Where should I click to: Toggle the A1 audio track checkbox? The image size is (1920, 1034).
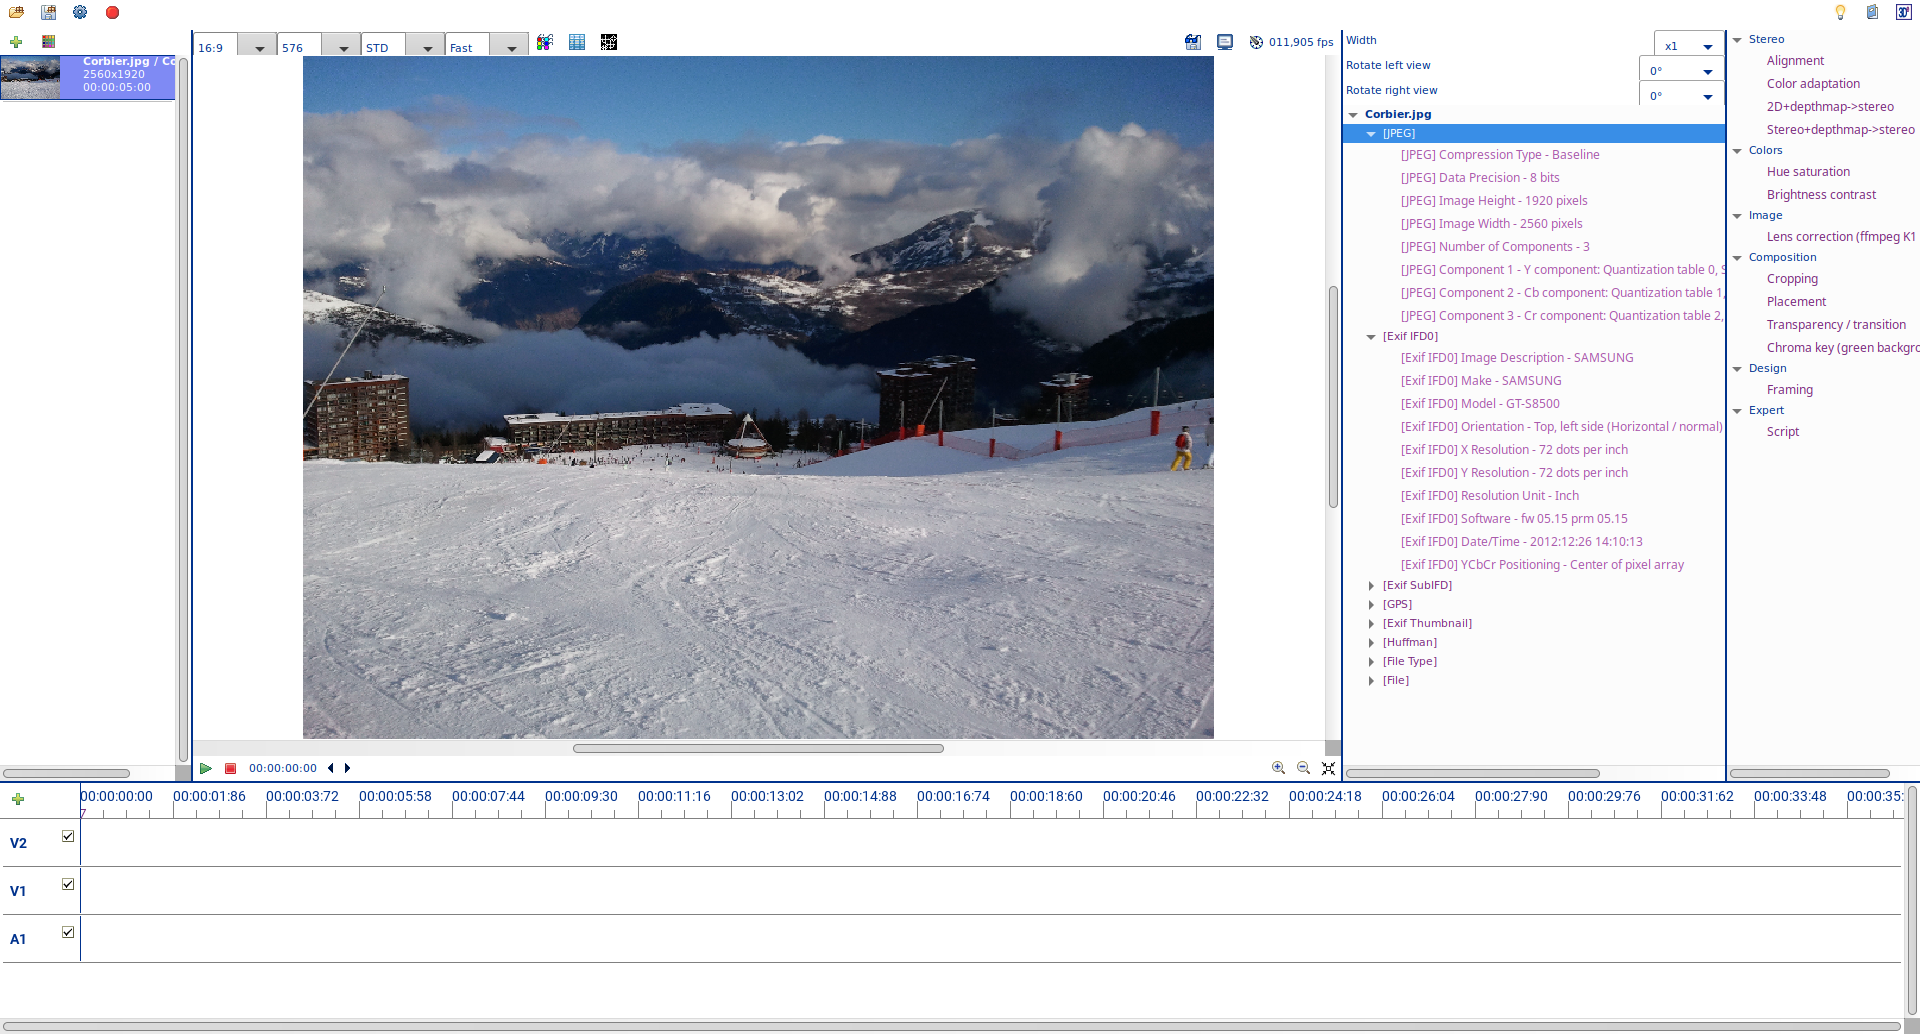(x=68, y=932)
